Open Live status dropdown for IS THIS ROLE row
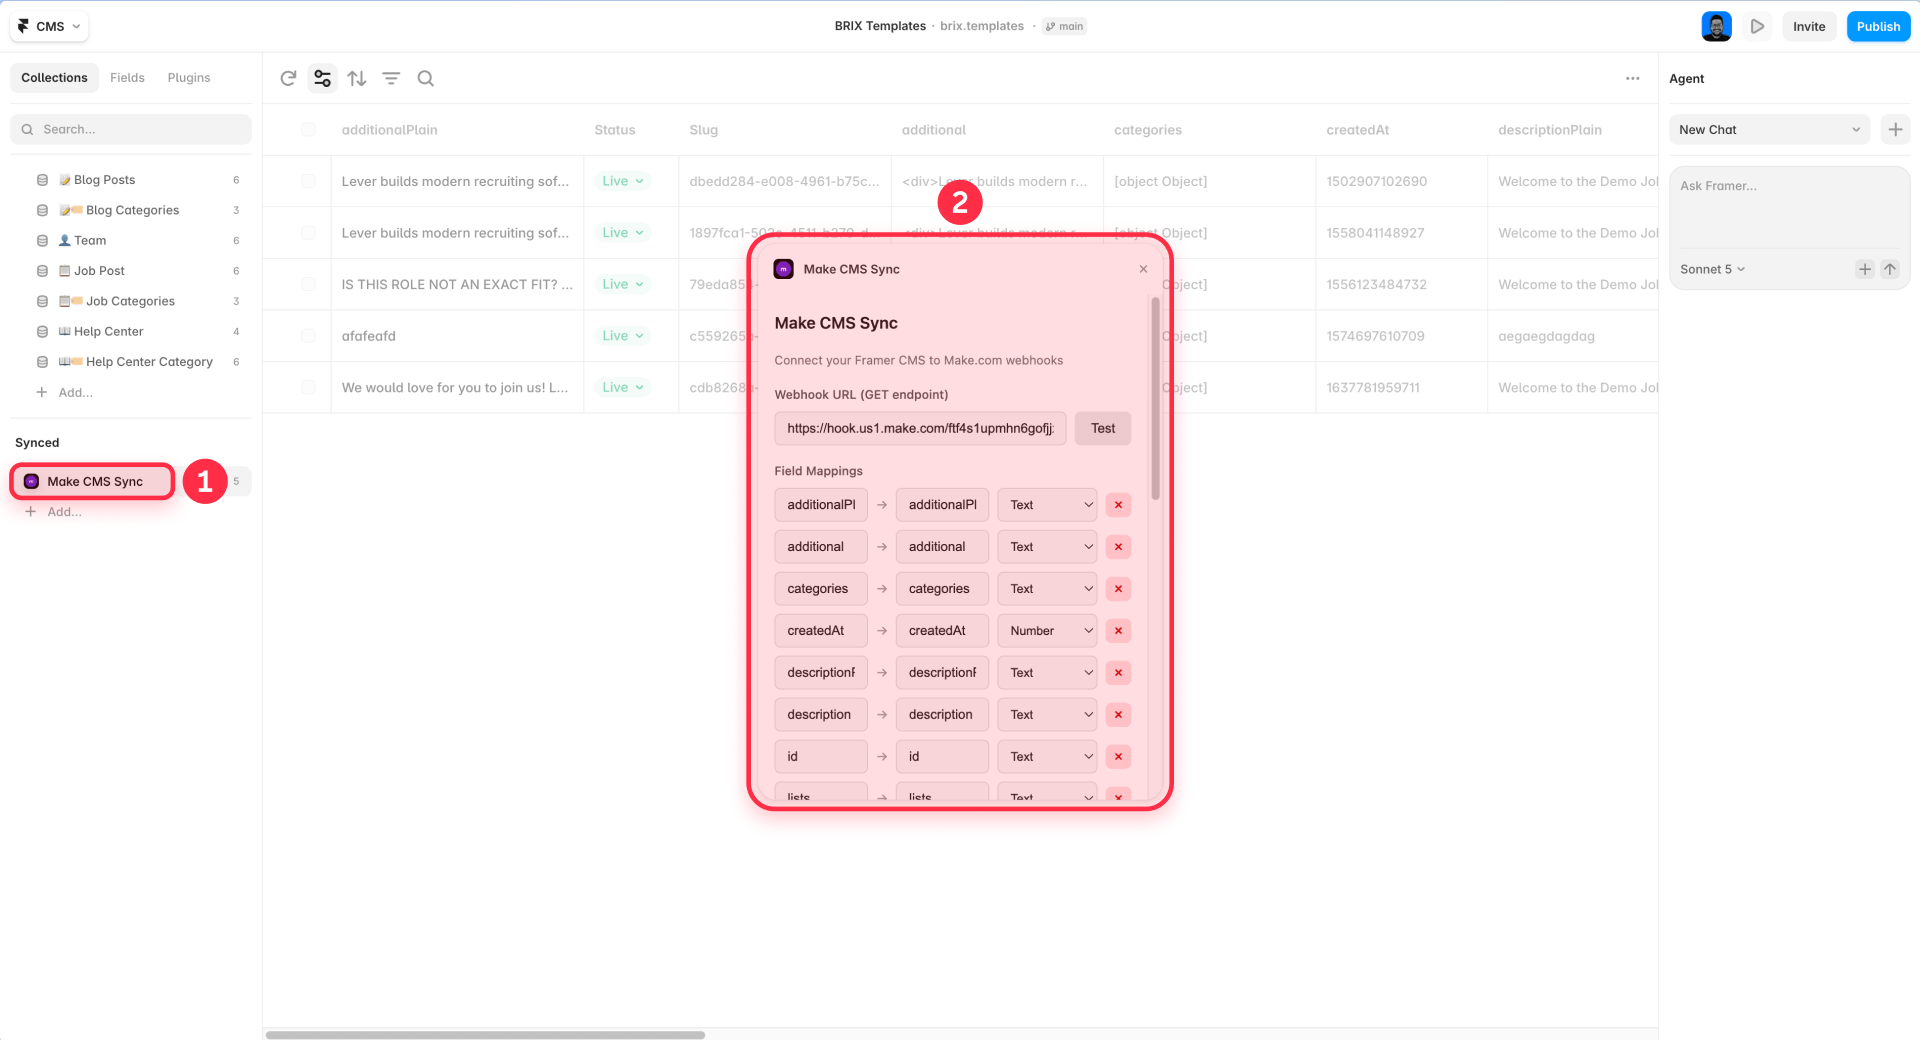Image resolution: width=1920 pixels, height=1040 pixels. coord(622,284)
